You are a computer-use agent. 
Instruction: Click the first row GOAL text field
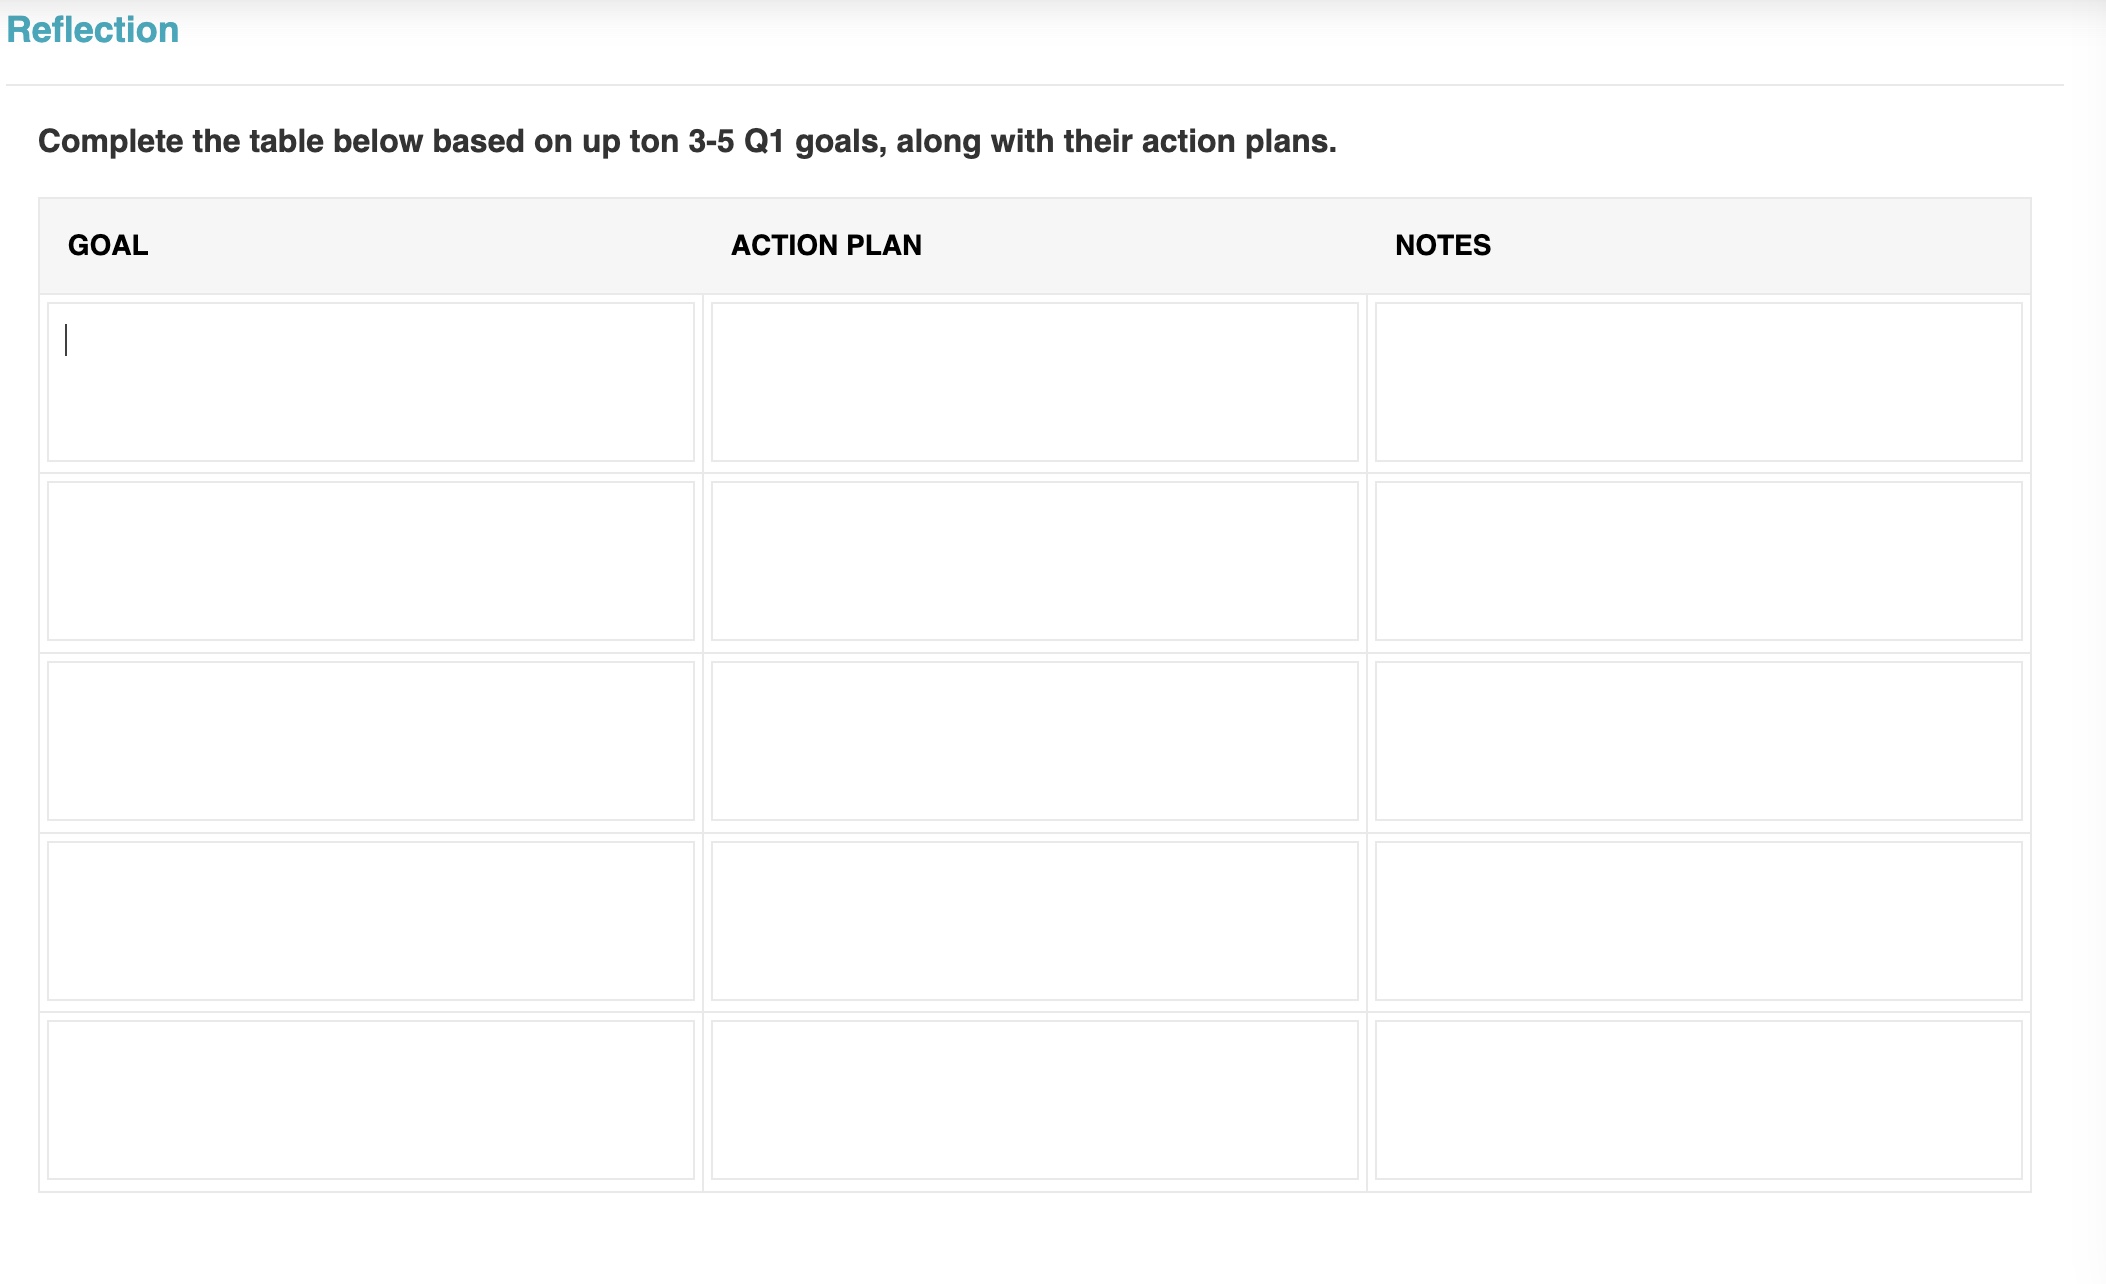click(x=370, y=382)
